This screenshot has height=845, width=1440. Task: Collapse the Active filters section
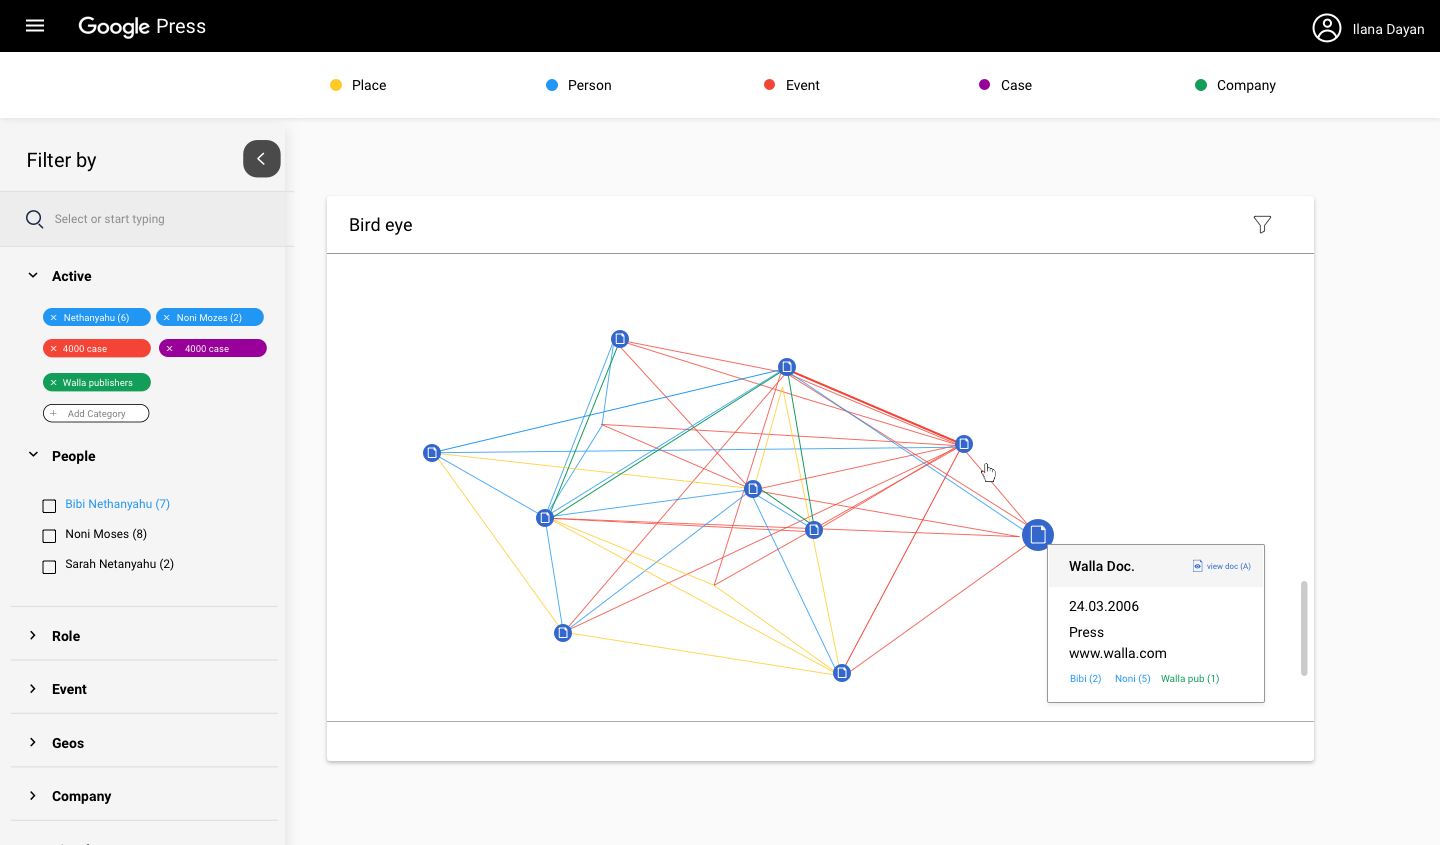(x=33, y=276)
